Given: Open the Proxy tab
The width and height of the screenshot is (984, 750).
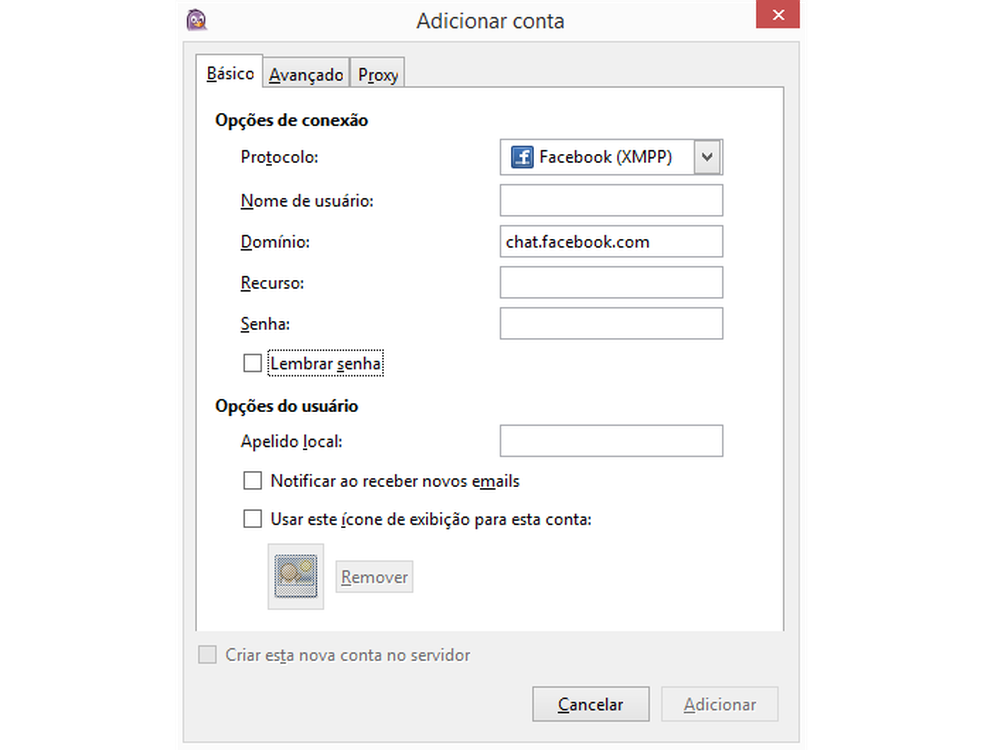Looking at the screenshot, I should (378, 75).
